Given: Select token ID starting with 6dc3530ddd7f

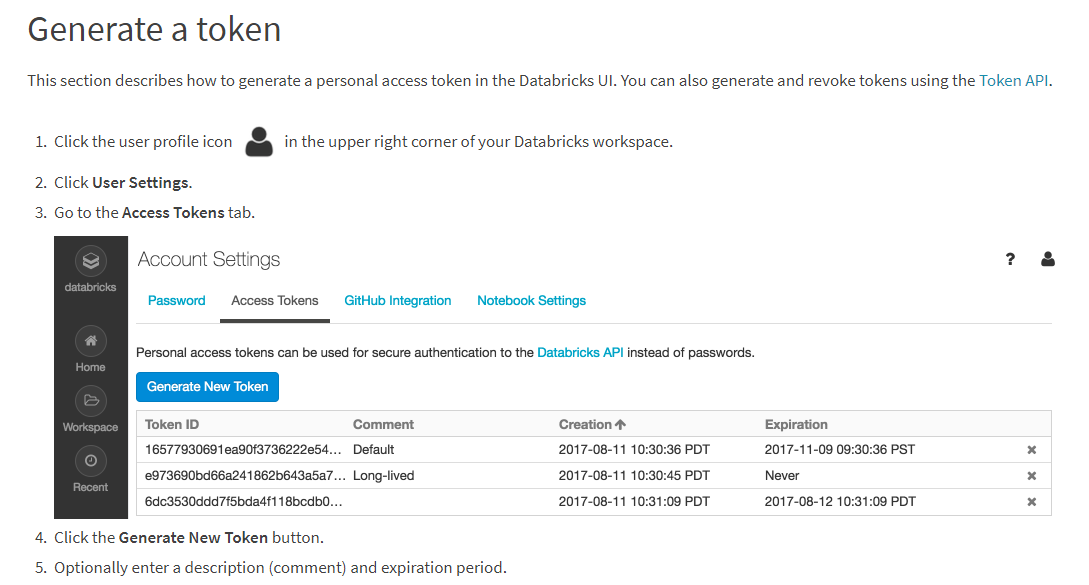Looking at the screenshot, I should click(244, 502).
